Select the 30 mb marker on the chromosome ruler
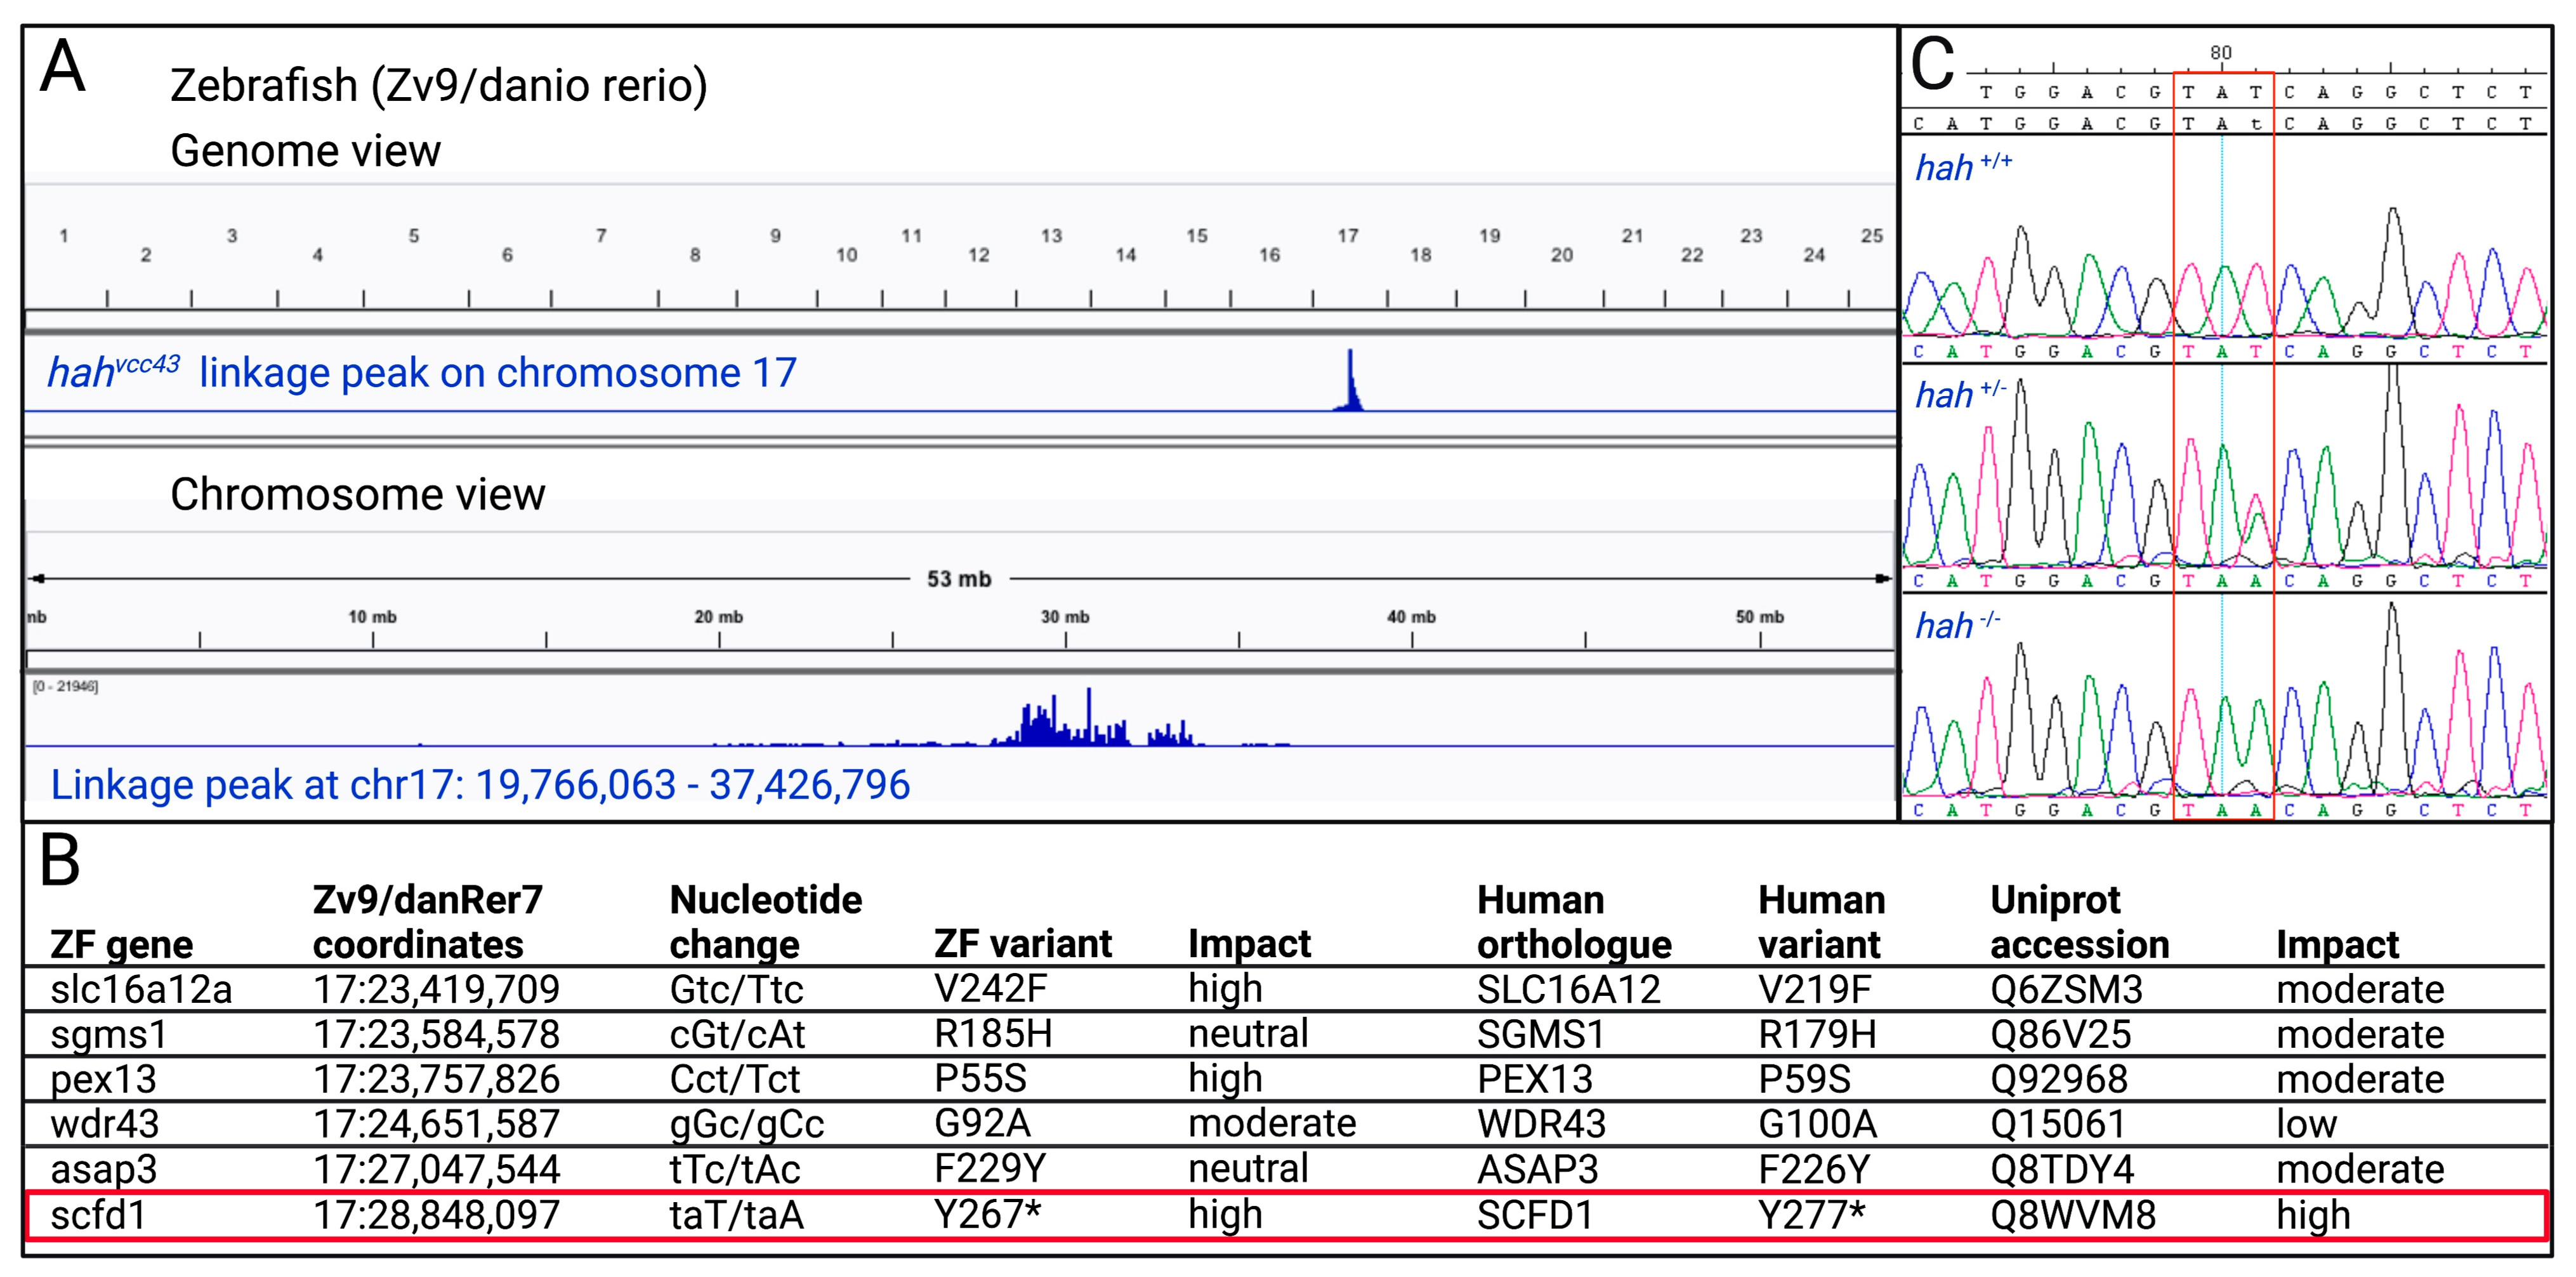This screenshot has width=2576, height=1277. point(1064,617)
